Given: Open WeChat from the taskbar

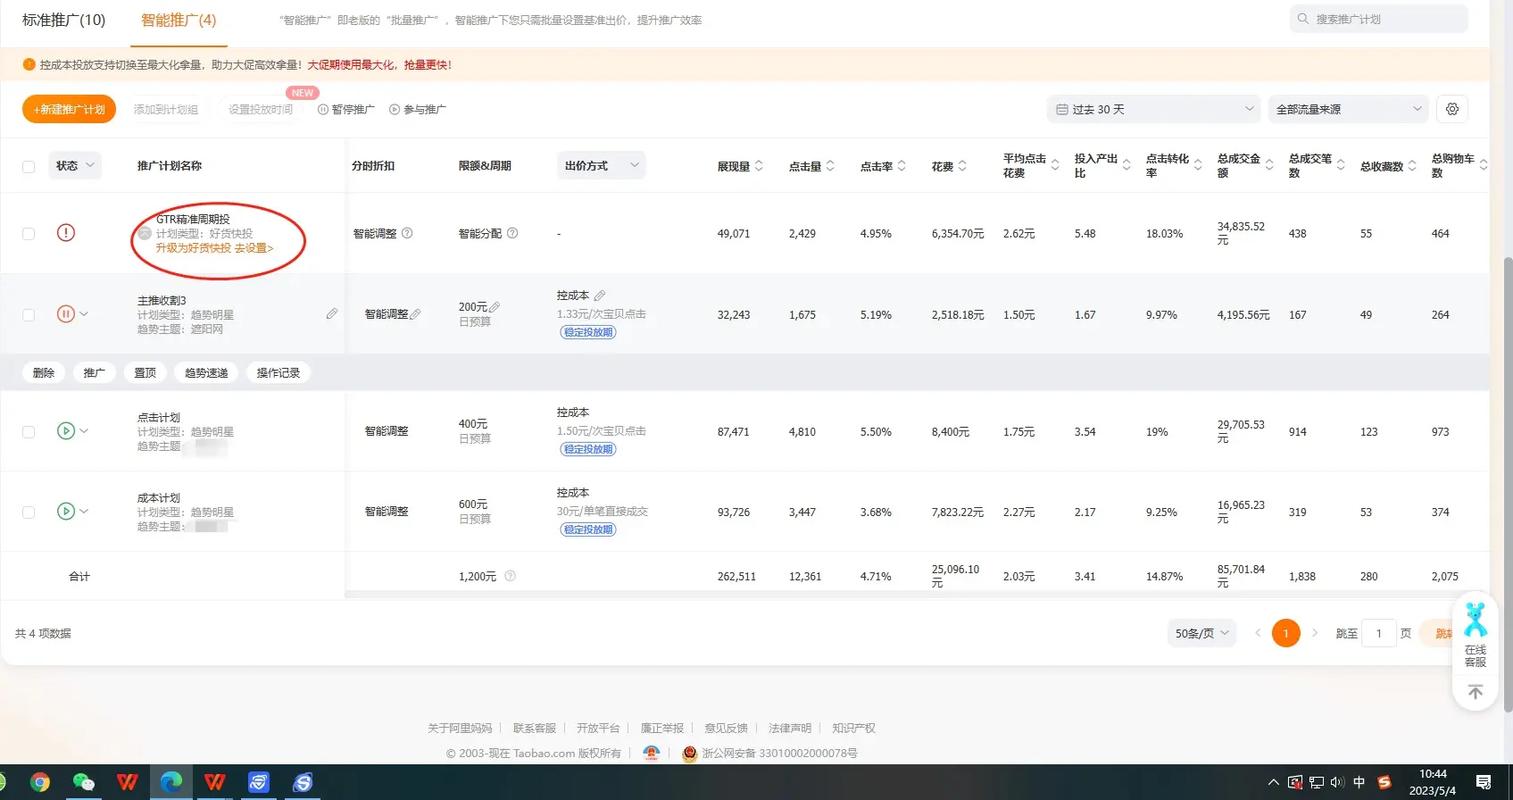Looking at the screenshot, I should (x=84, y=782).
